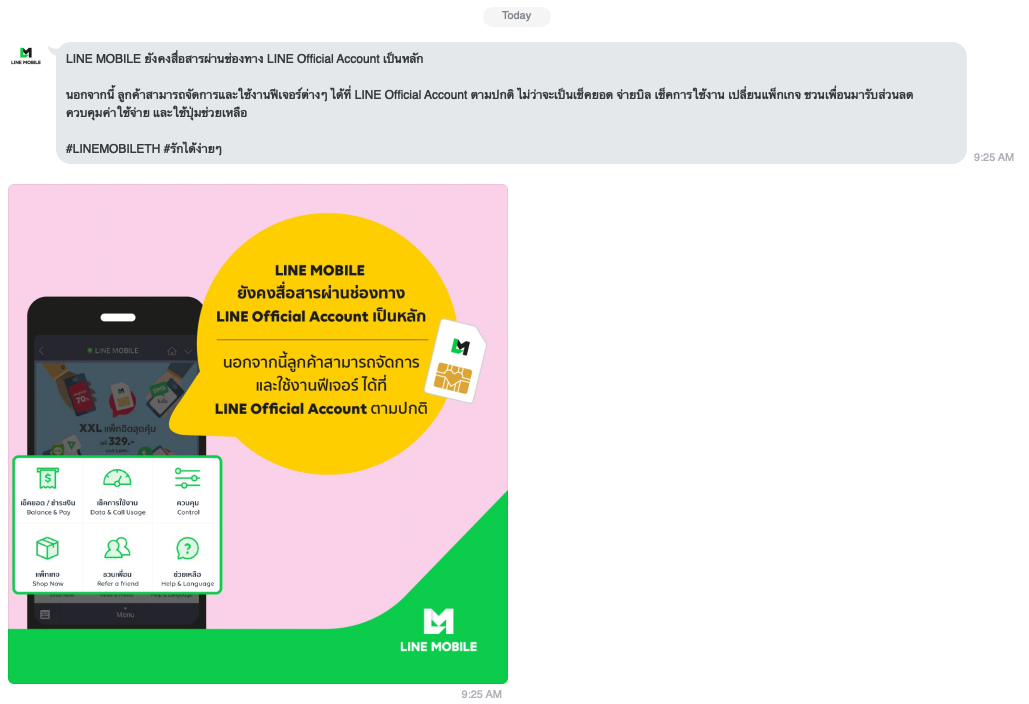Tap the Shop Now package box icon

pos(47,549)
